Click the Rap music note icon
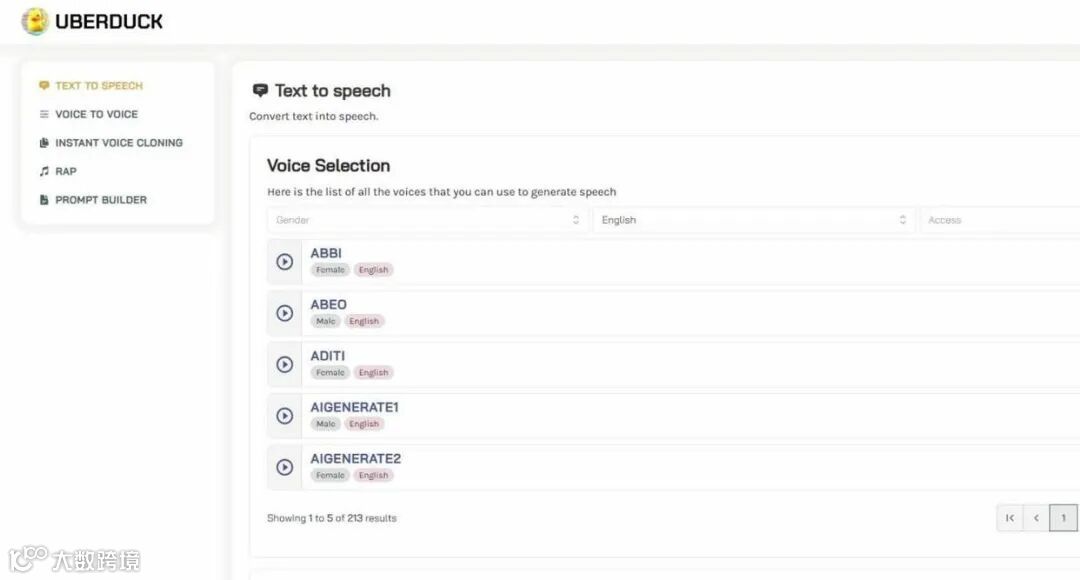This screenshot has width=1080, height=580. [44, 171]
